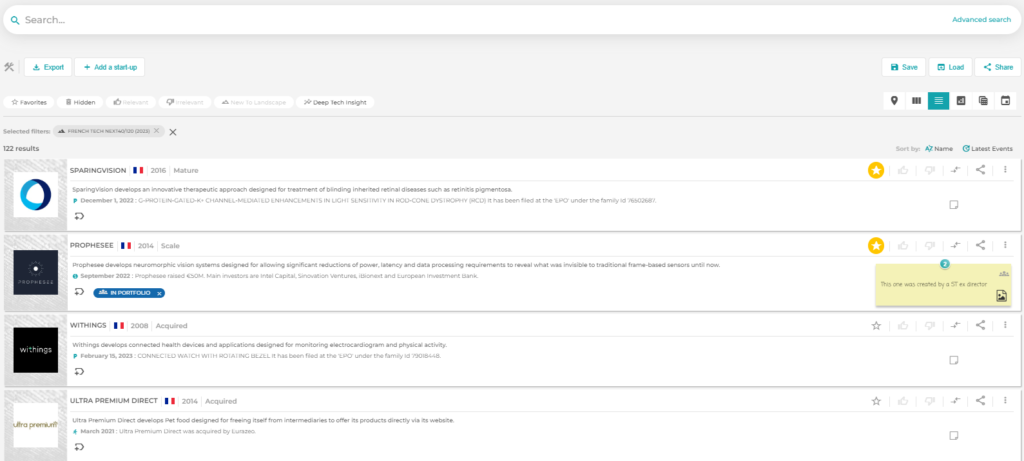Image resolution: width=1024 pixels, height=461 pixels.
Task: Remove French Tech Next40/120 filter chip
Action: (x=156, y=131)
